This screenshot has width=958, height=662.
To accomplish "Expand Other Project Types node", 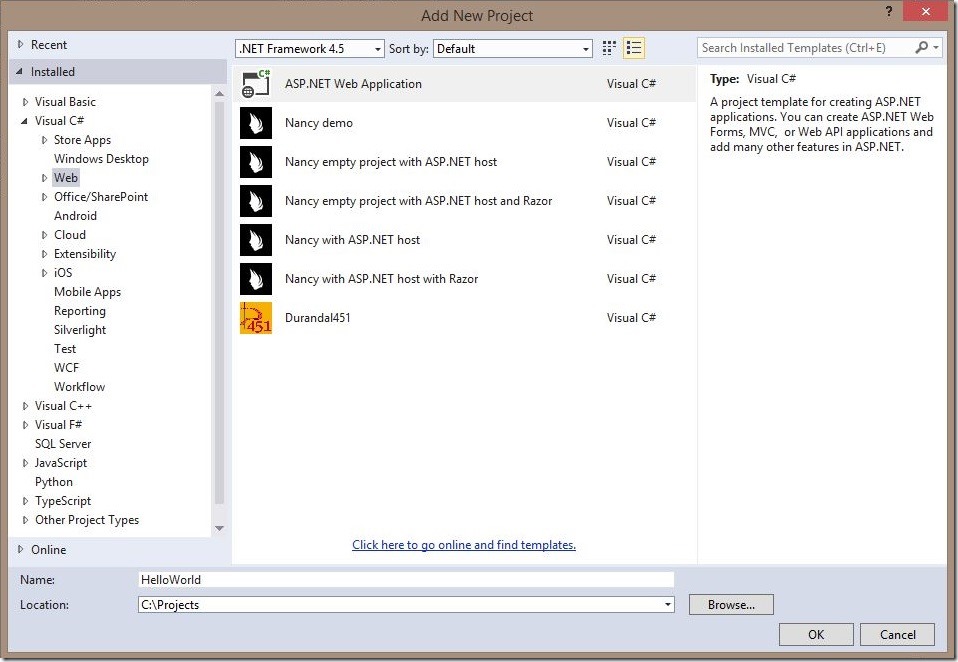I will point(25,520).
